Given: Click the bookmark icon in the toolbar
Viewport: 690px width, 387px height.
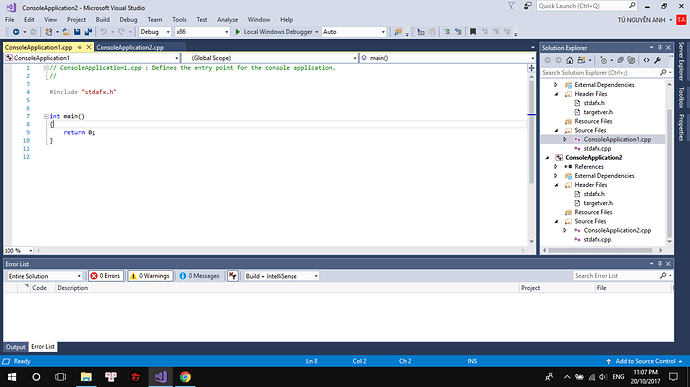Looking at the screenshot, I should click(x=473, y=32).
